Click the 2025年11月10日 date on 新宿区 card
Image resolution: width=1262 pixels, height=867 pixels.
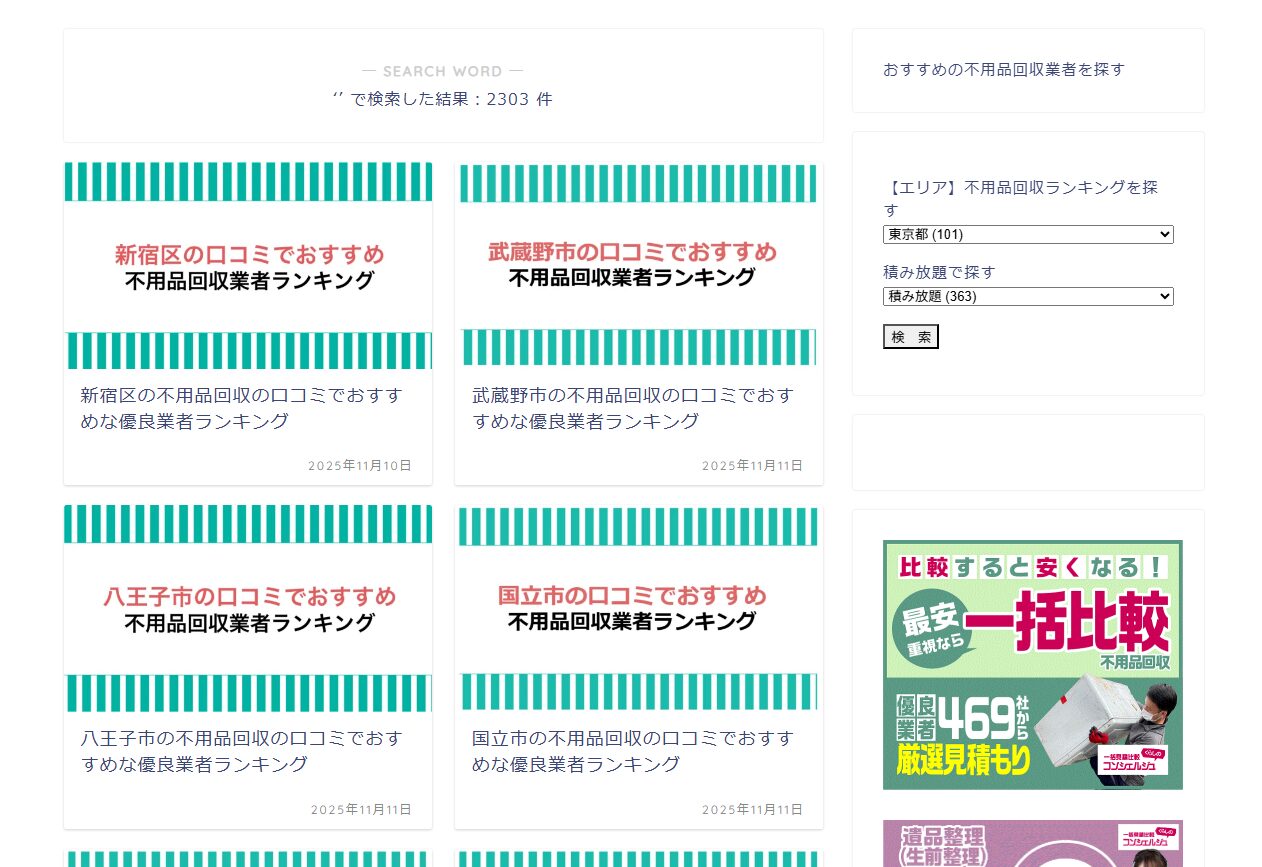360,466
